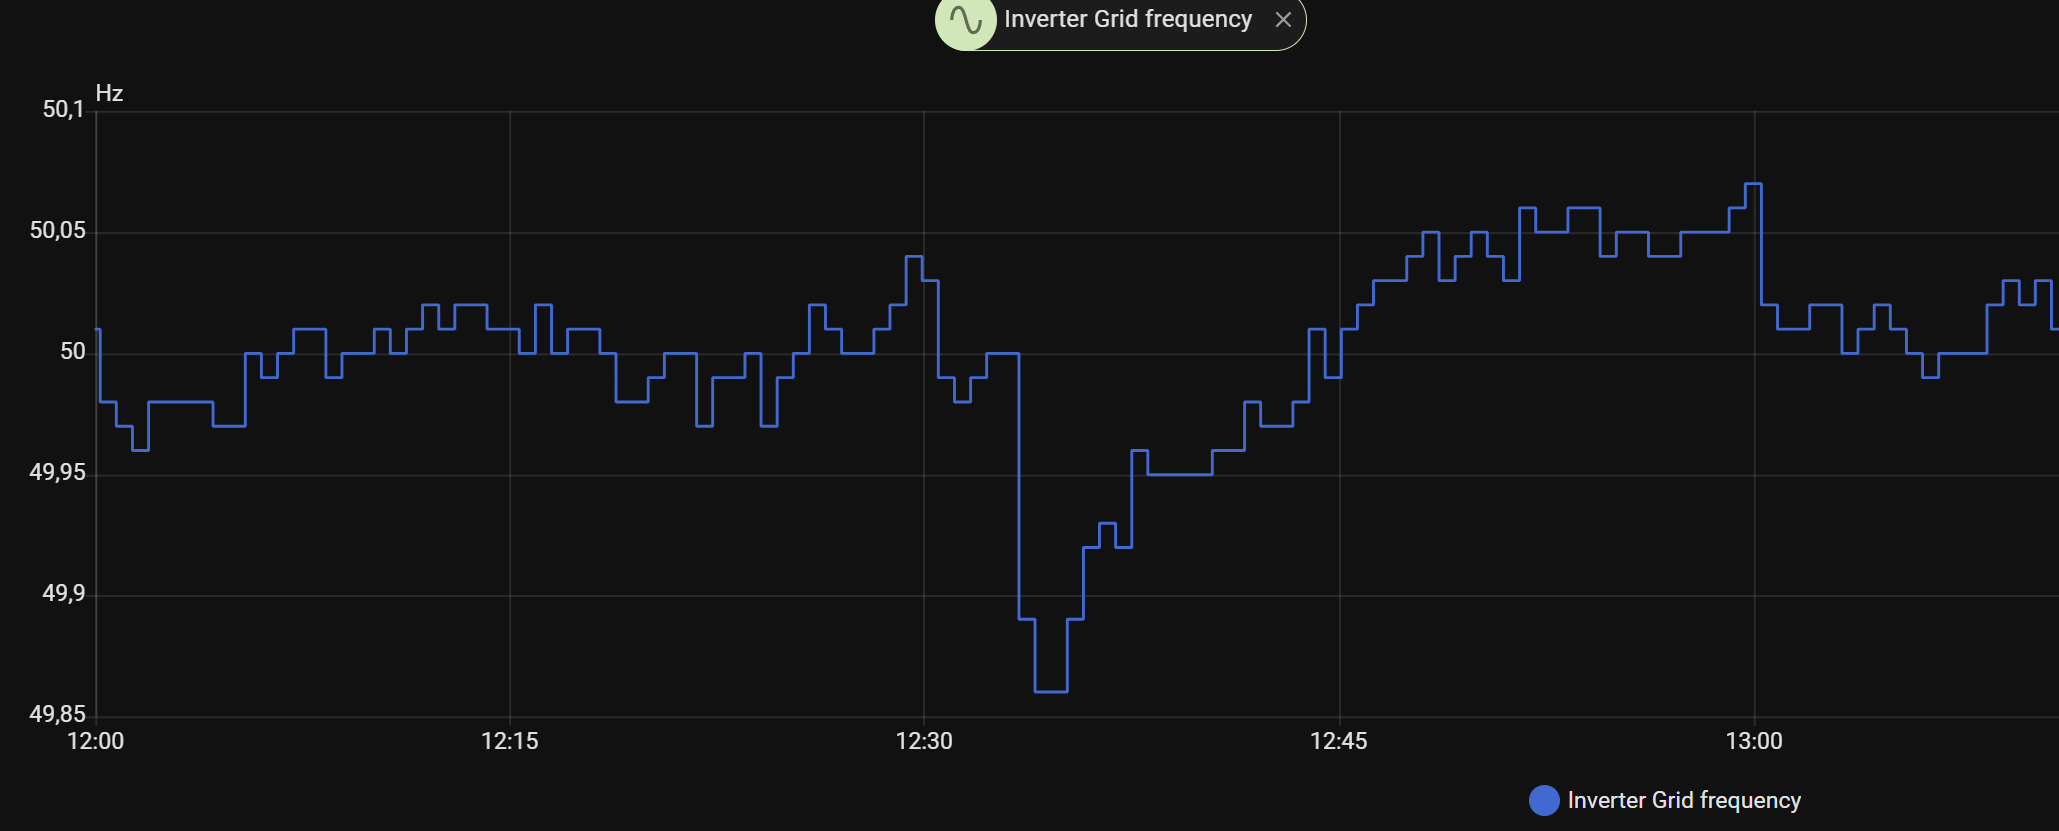Screen dimensions: 2059x831
Task: Click the 49,85 y-axis value
Action: point(58,715)
